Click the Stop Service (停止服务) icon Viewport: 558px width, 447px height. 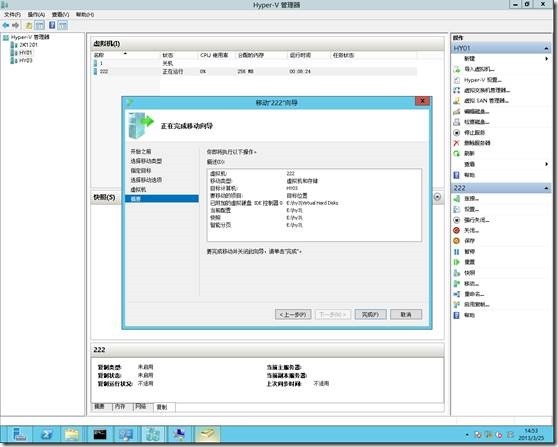[457, 132]
